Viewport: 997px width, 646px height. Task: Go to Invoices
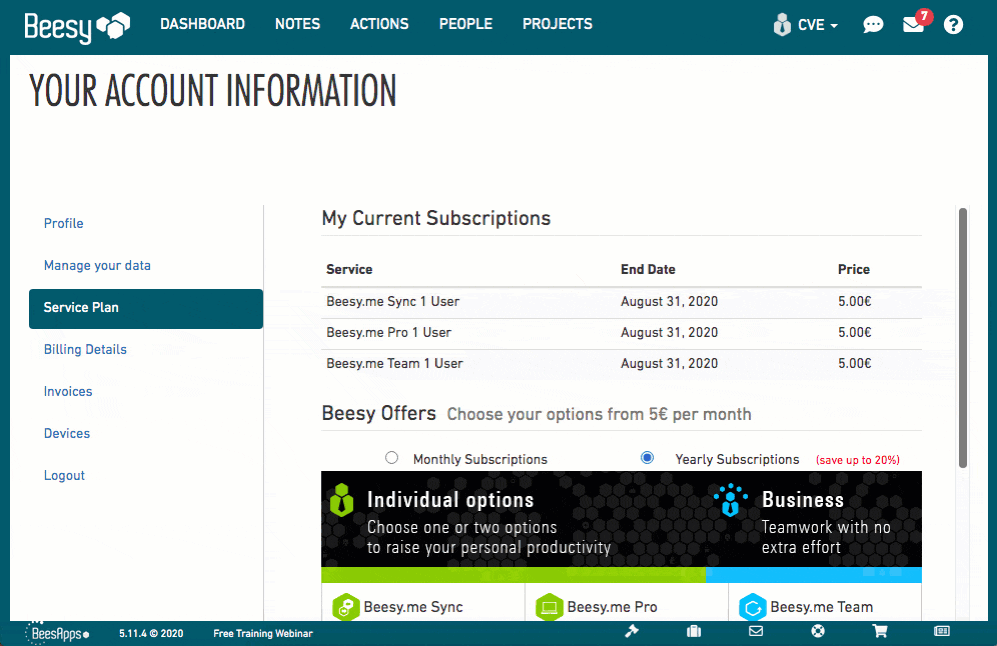68,392
